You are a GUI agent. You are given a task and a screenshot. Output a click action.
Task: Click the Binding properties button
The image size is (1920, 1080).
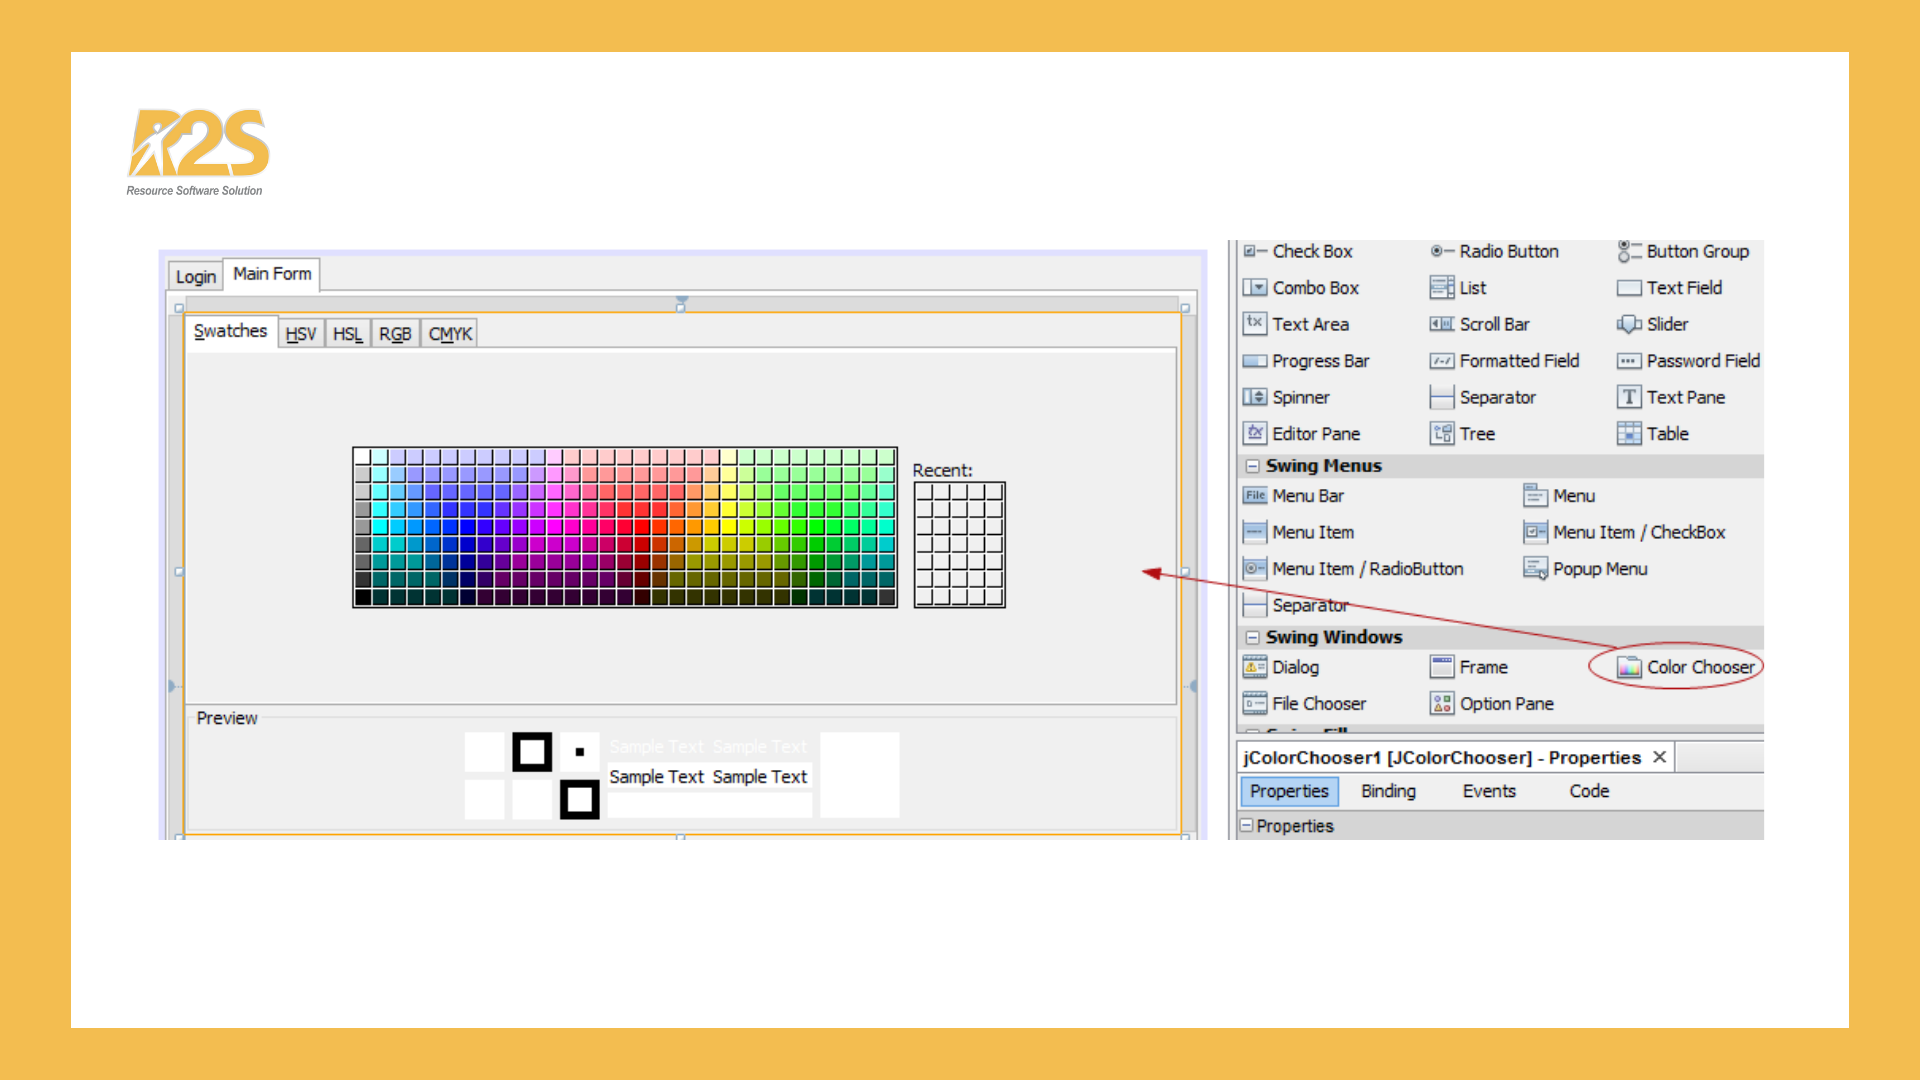click(1388, 791)
